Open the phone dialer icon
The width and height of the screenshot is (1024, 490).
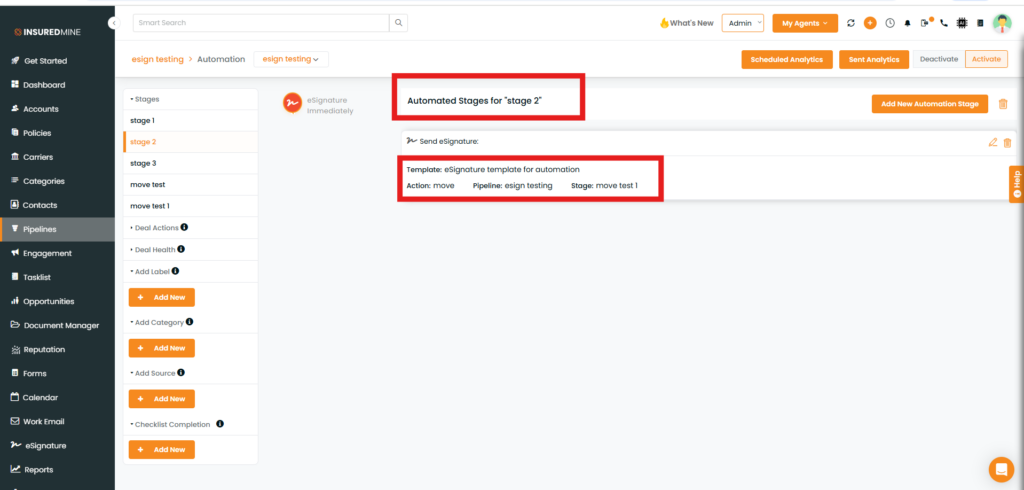(943, 23)
